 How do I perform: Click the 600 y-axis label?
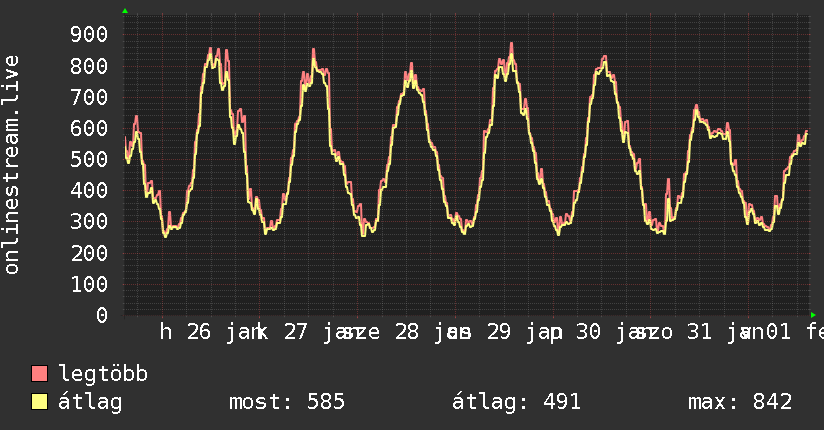(x=89, y=128)
